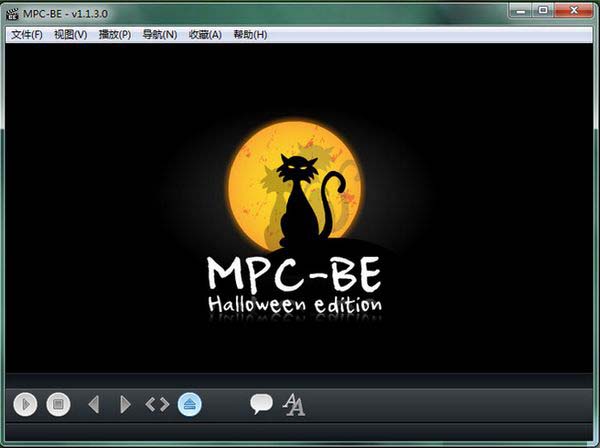Open the 播放(P) menu
The image size is (600, 448).
pyautogui.click(x=115, y=35)
